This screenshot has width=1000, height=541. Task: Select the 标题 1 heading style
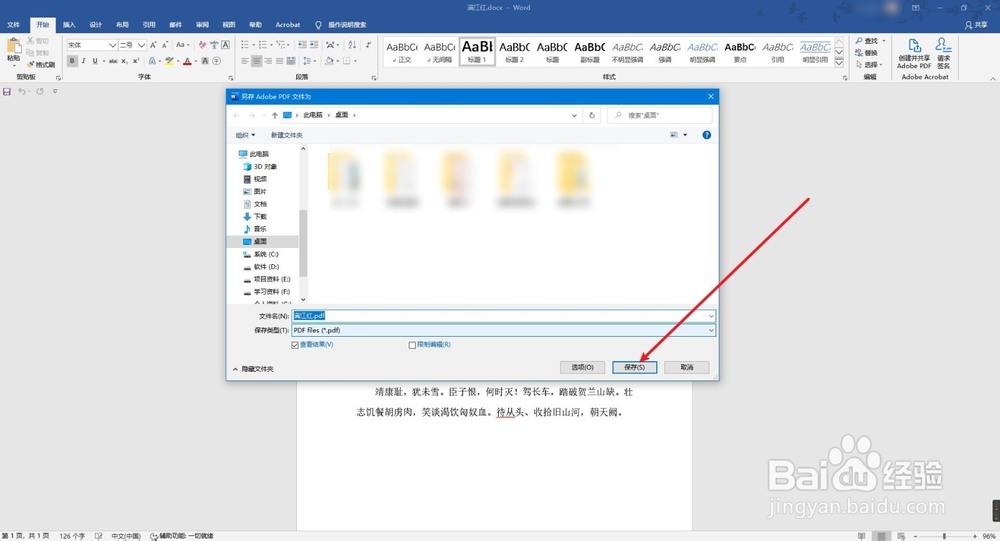click(x=477, y=51)
